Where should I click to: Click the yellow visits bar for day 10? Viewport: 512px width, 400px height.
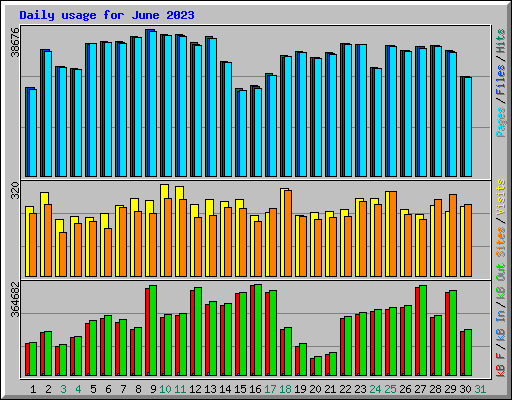163,230
